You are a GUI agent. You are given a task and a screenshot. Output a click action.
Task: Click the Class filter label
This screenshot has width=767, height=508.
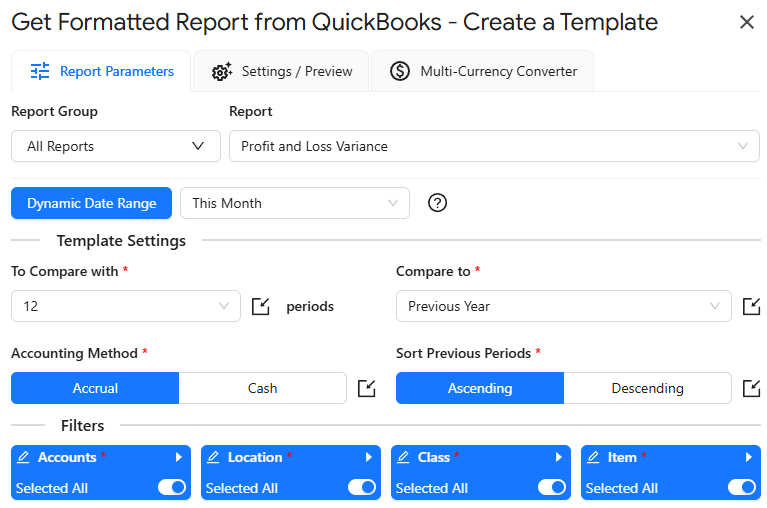(x=433, y=457)
